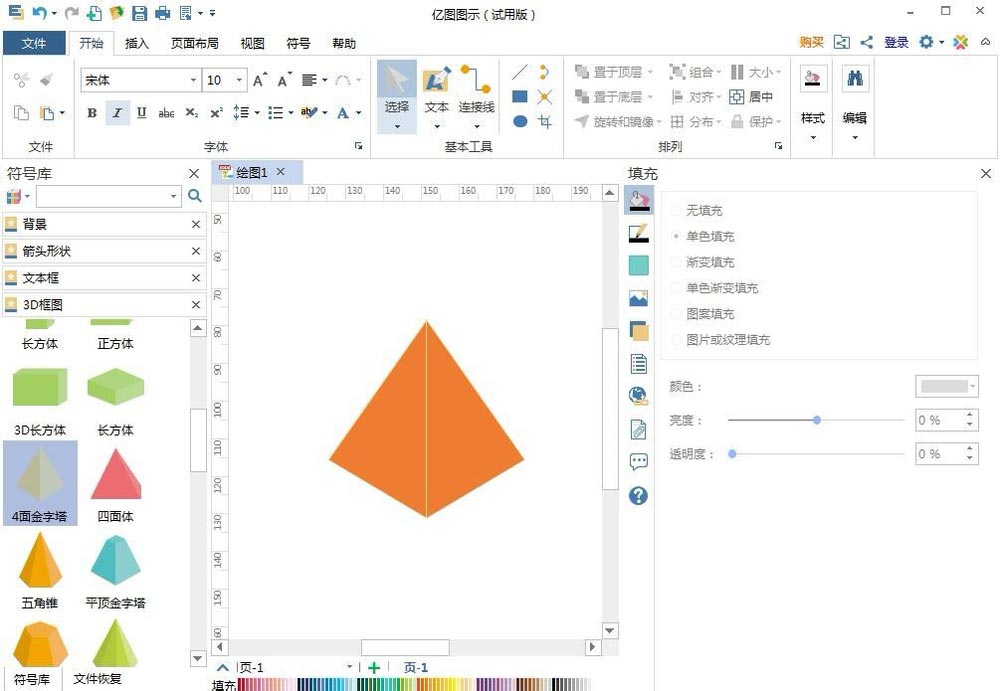Select the 单色填充 fill option

click(708, 235)
